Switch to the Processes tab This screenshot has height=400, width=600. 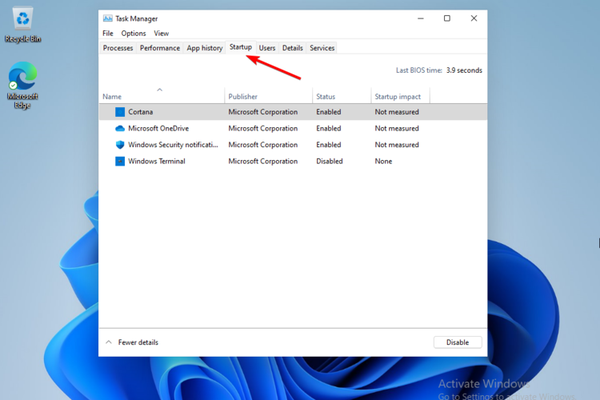118,48
